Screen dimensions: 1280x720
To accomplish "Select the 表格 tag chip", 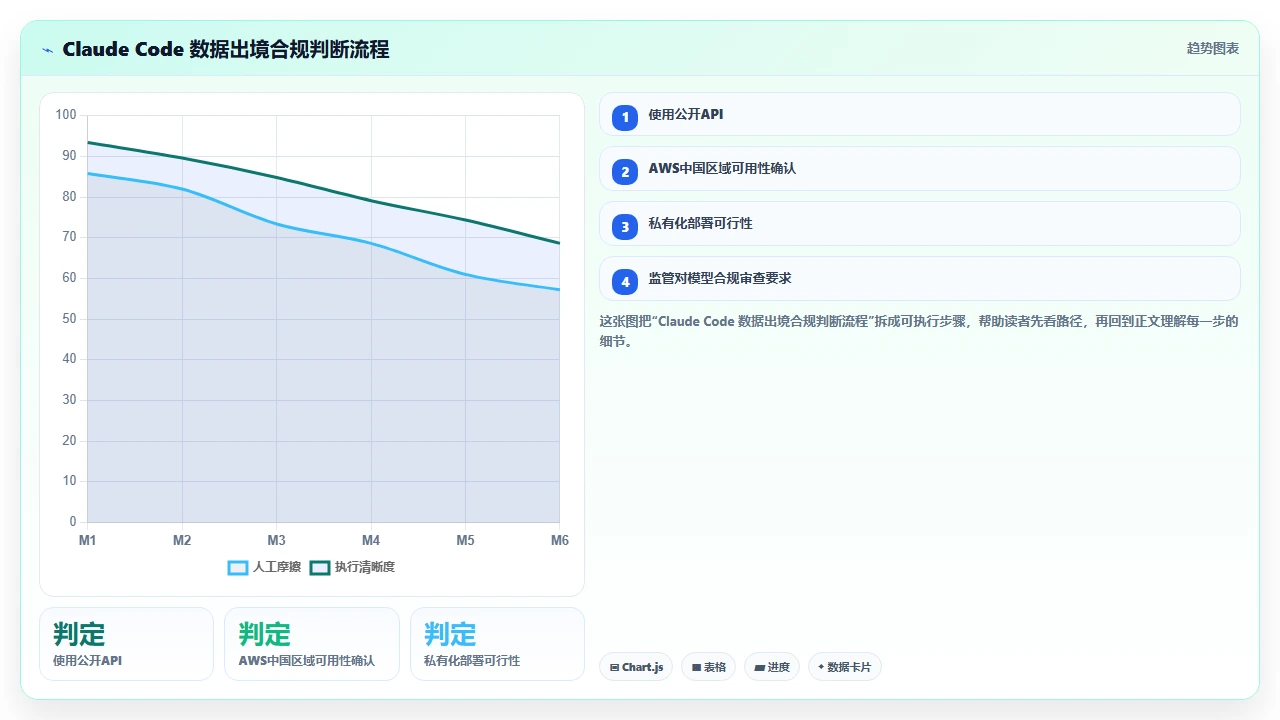I will [x=708, y=667].
